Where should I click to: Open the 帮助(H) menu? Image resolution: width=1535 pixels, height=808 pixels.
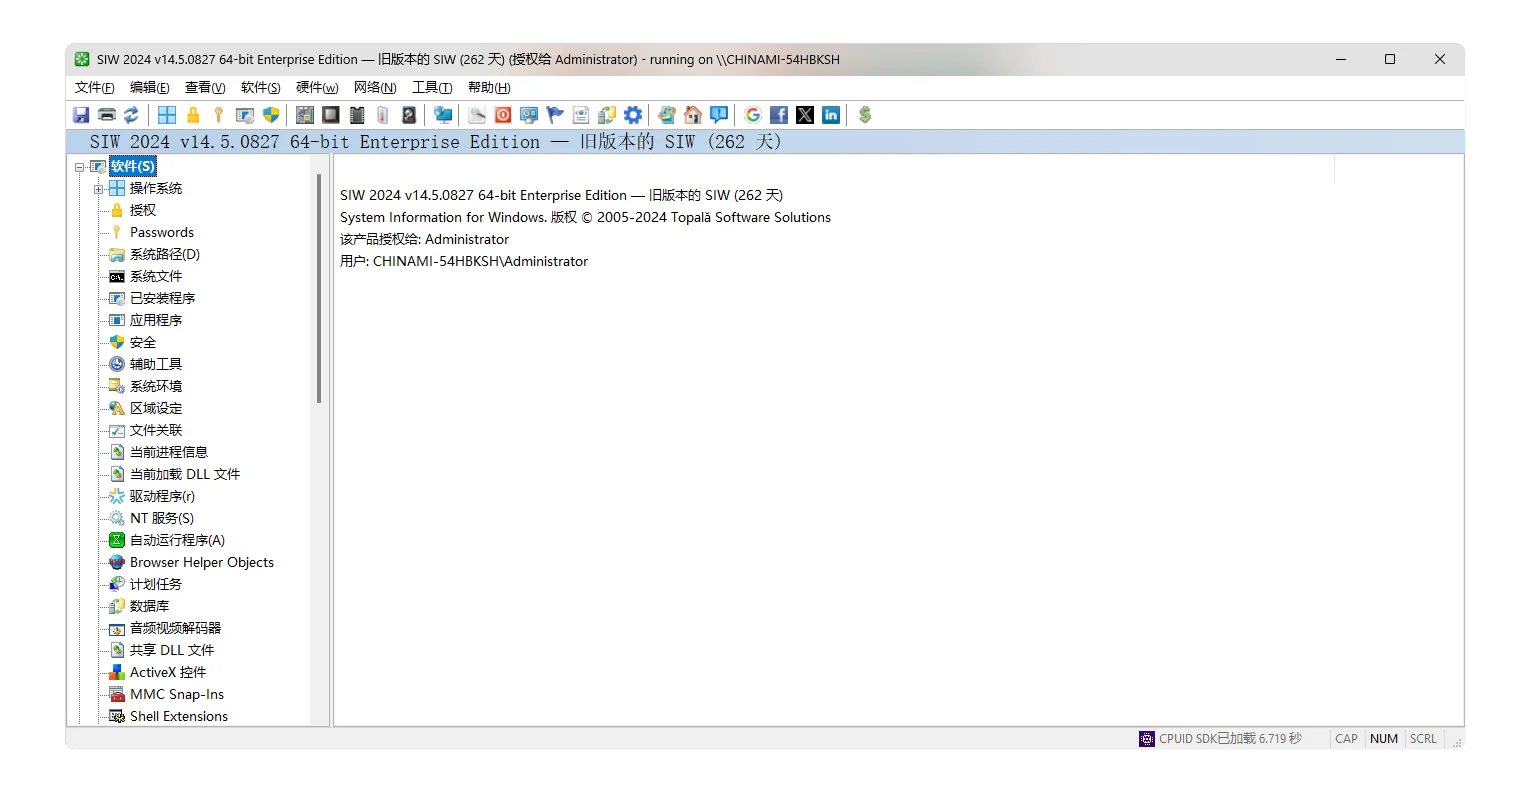(489, 88)
